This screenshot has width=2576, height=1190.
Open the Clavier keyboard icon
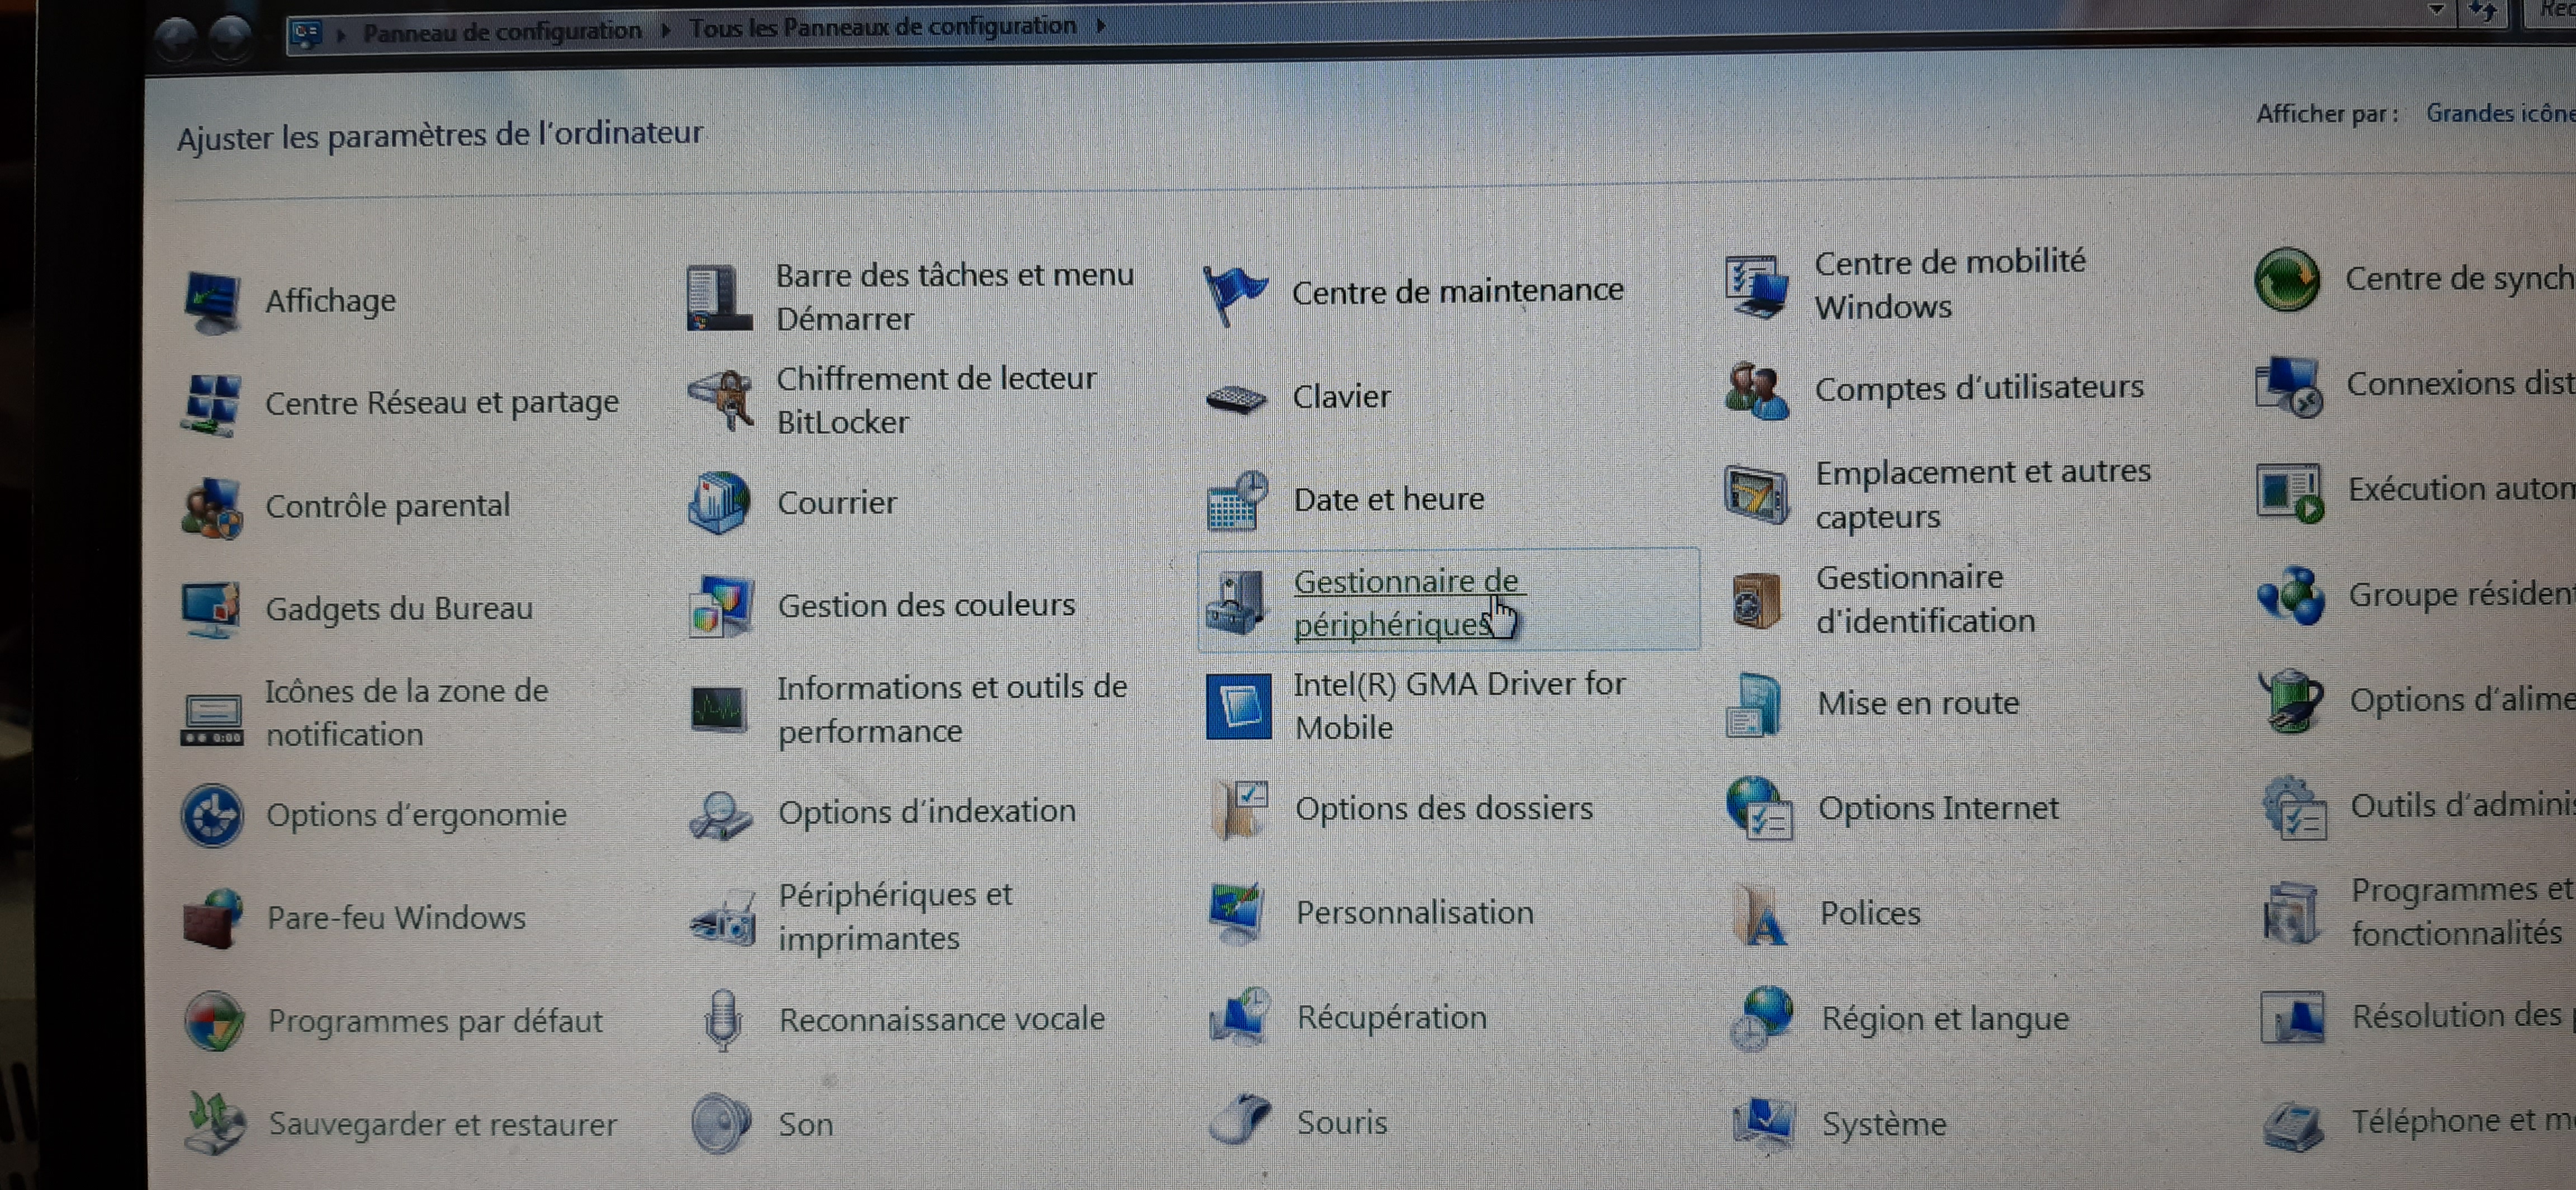(x=1236, y=398)
